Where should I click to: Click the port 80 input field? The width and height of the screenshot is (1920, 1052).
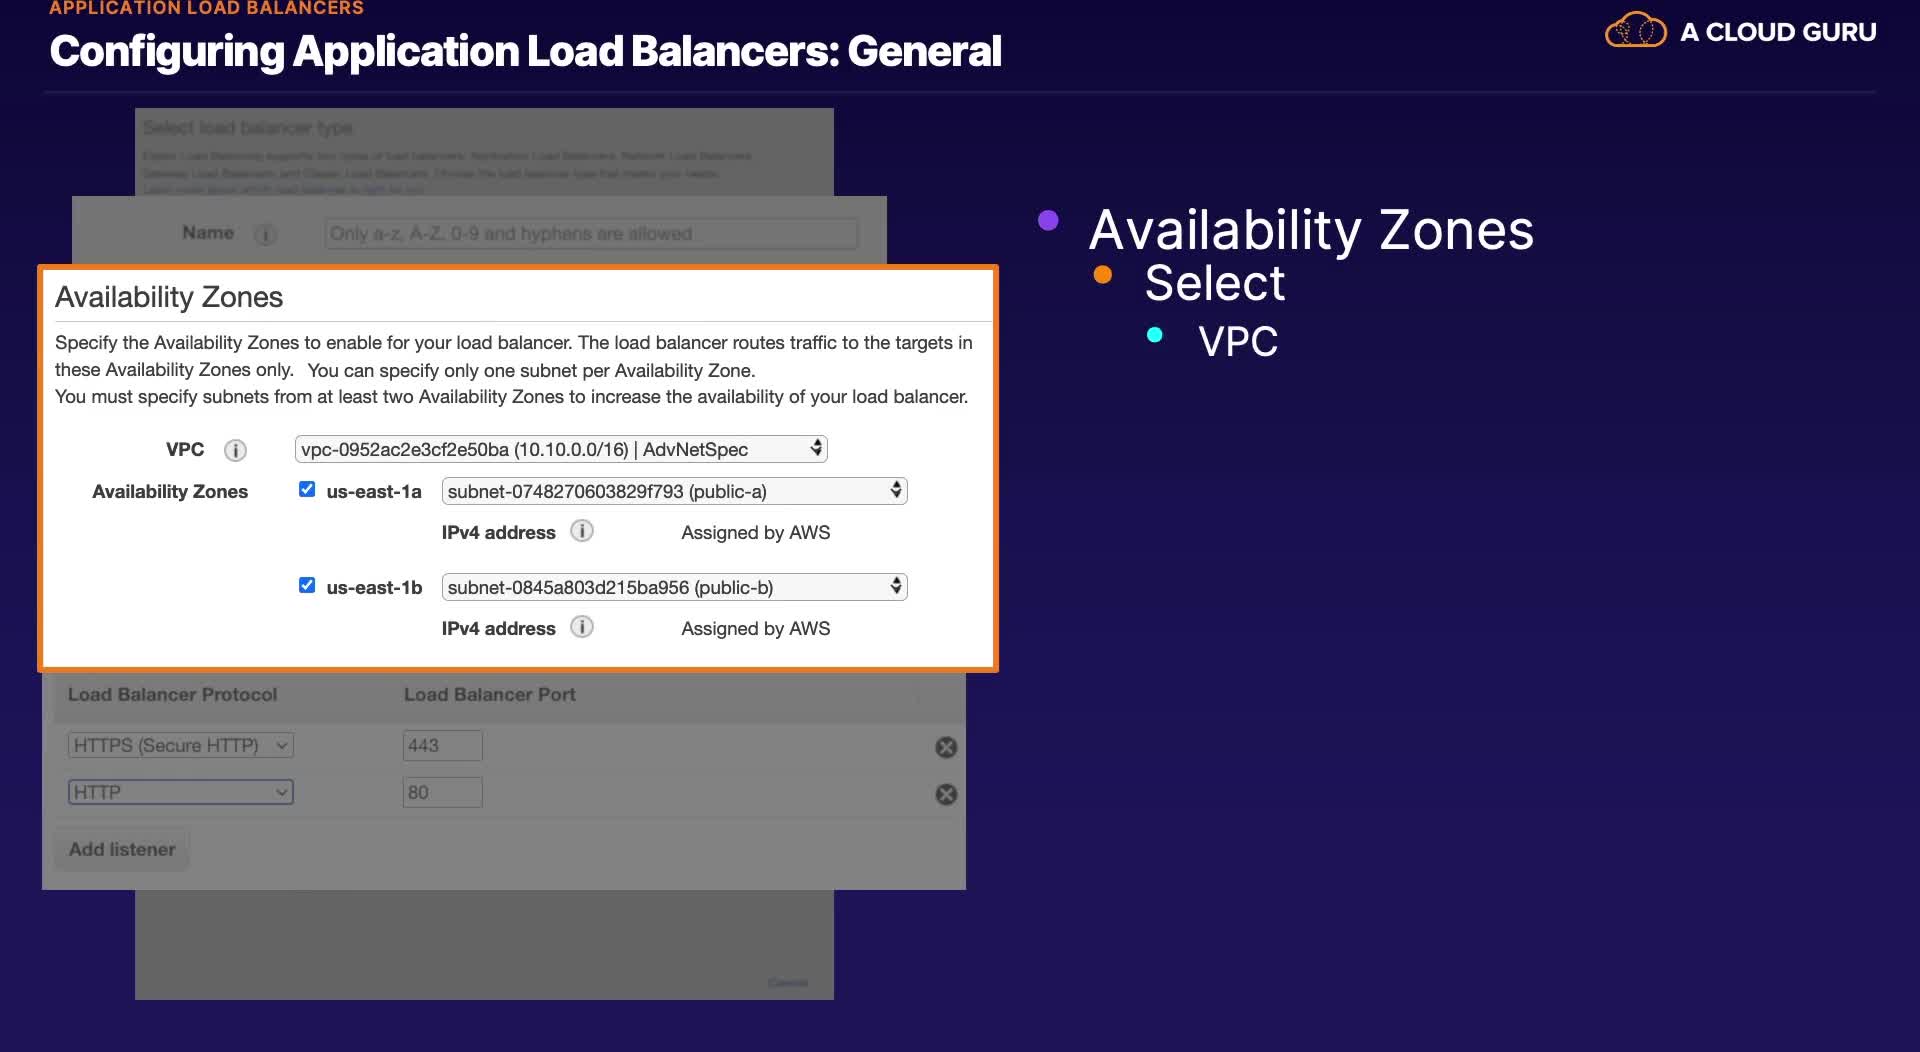[442, 792]
